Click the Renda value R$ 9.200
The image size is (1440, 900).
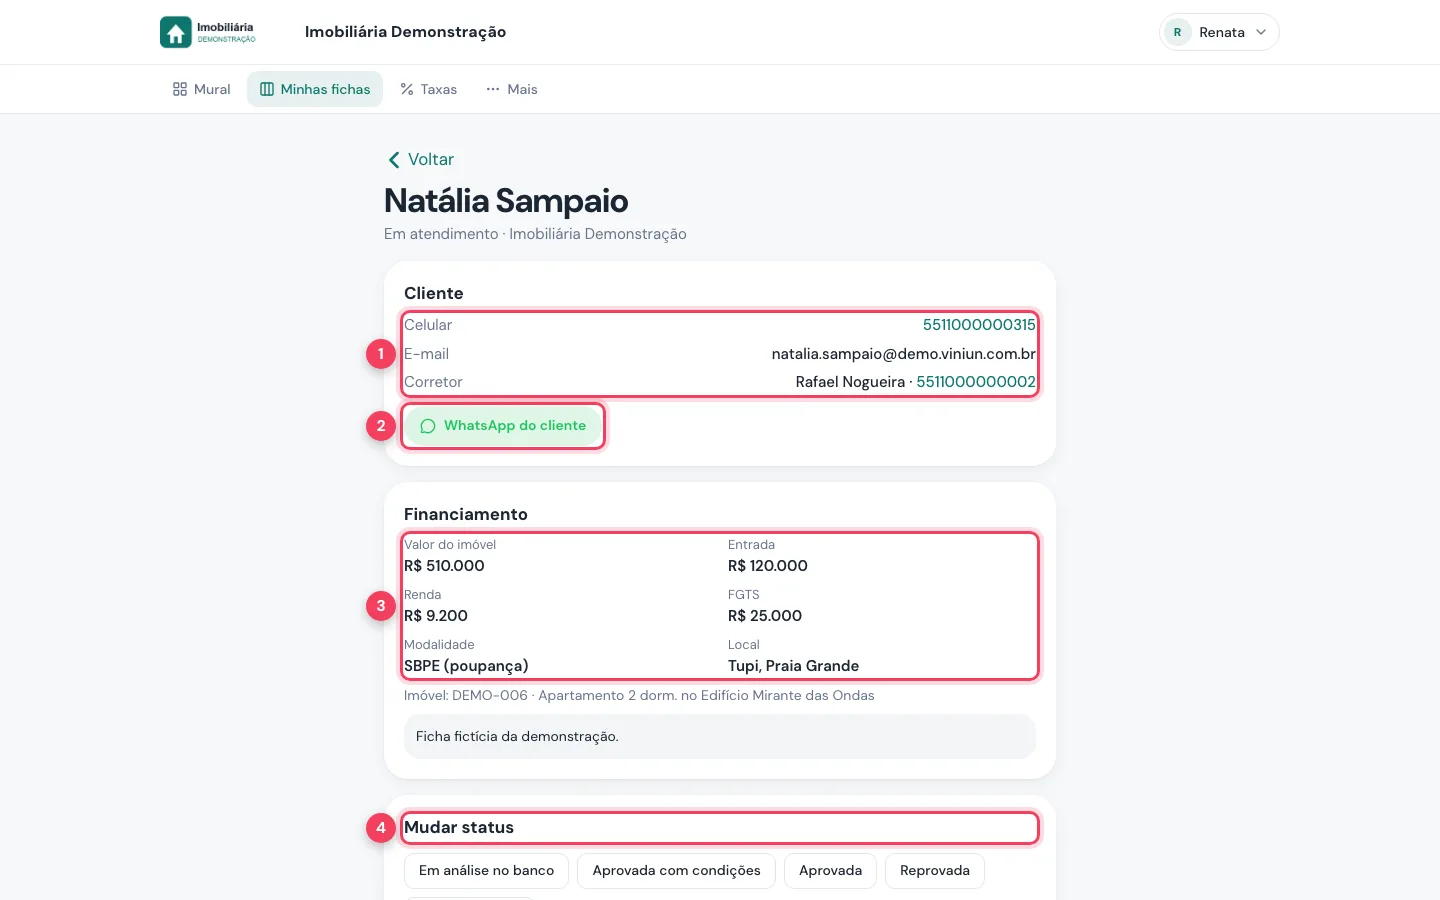436,616
